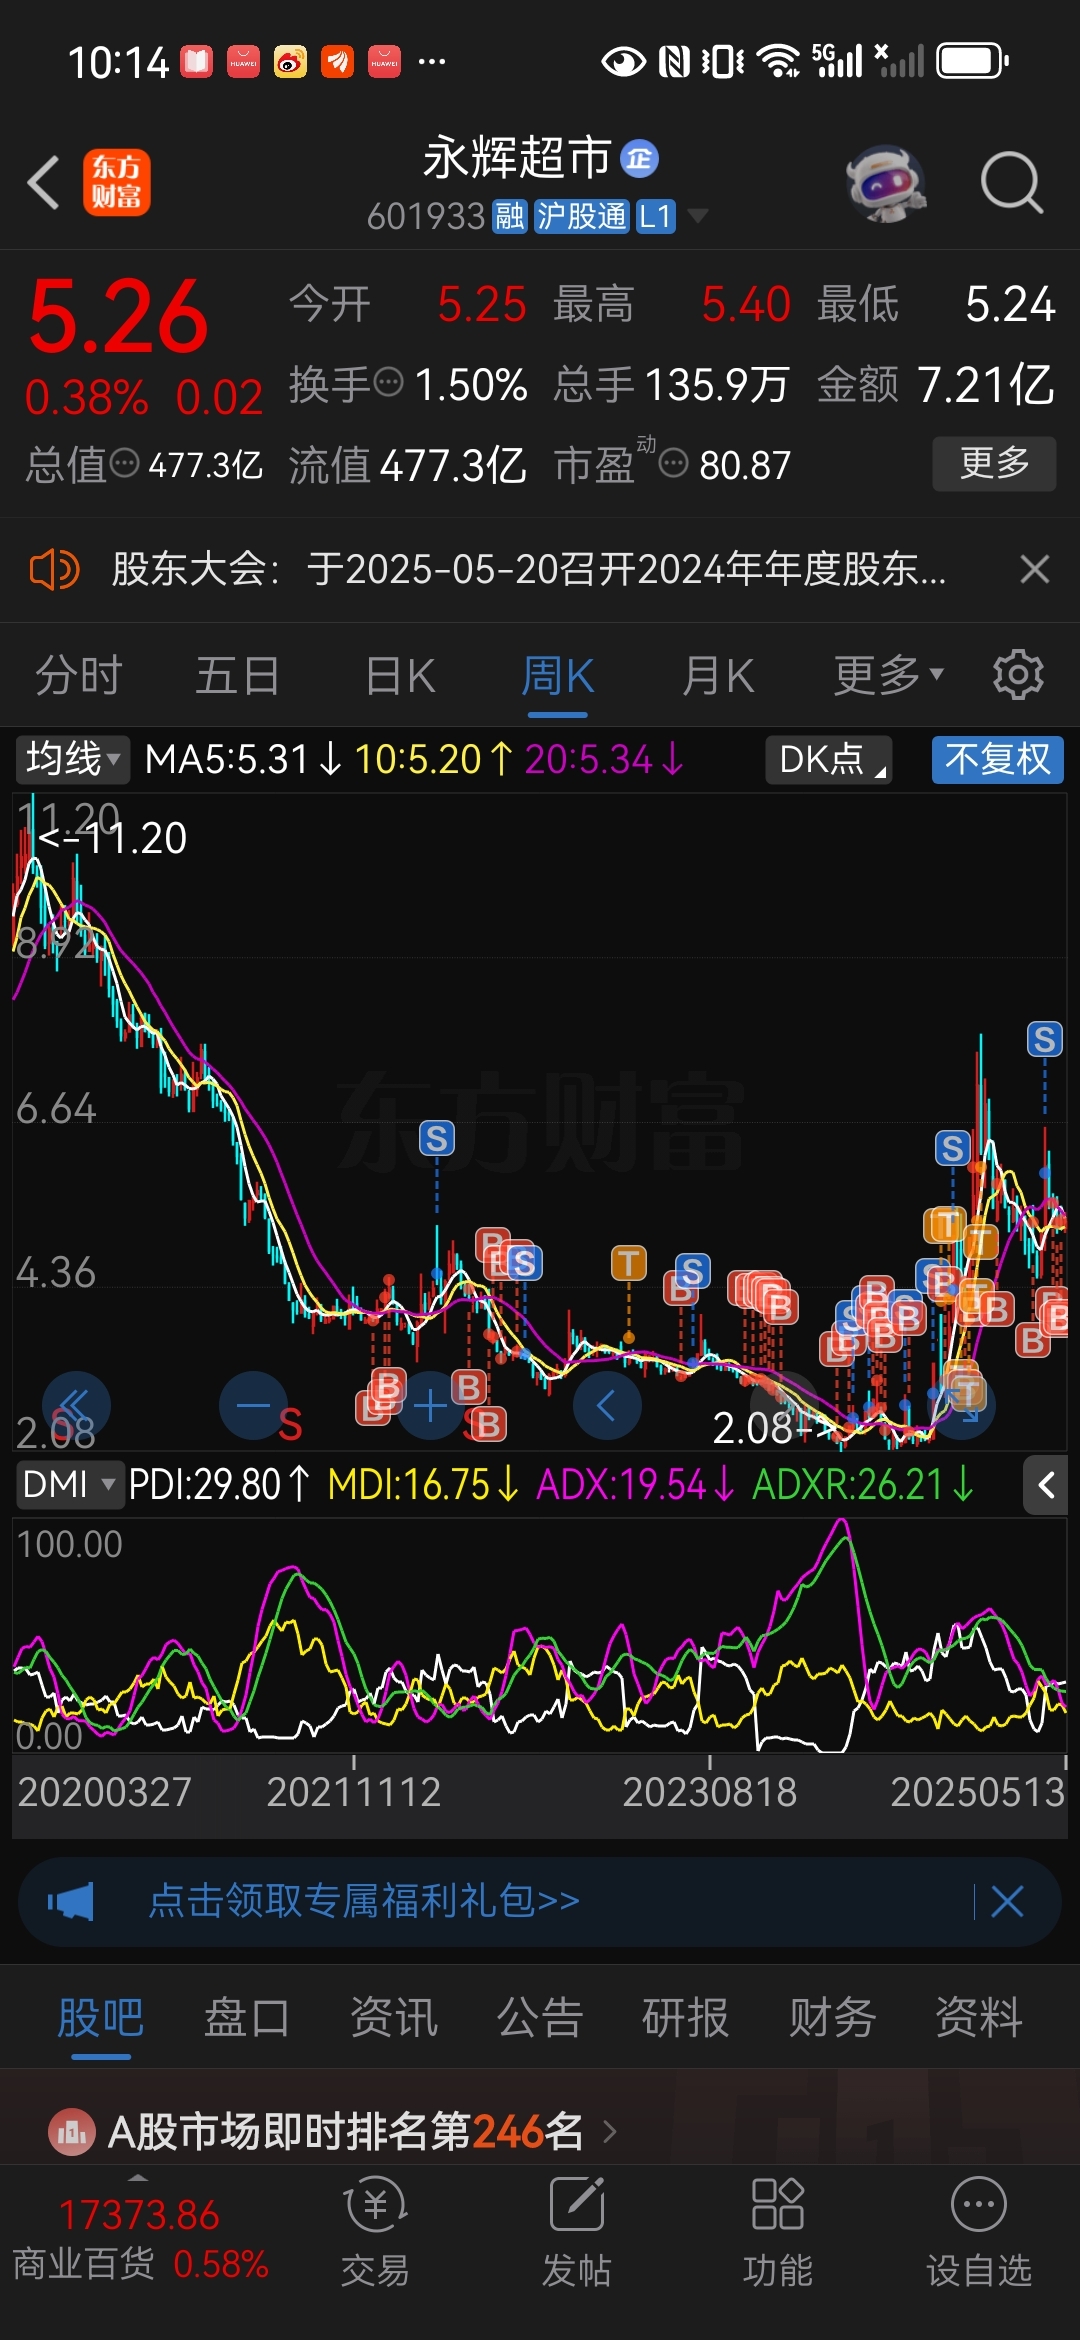
Task: Tap the speaker announcement icon
Action: (54, 570)
